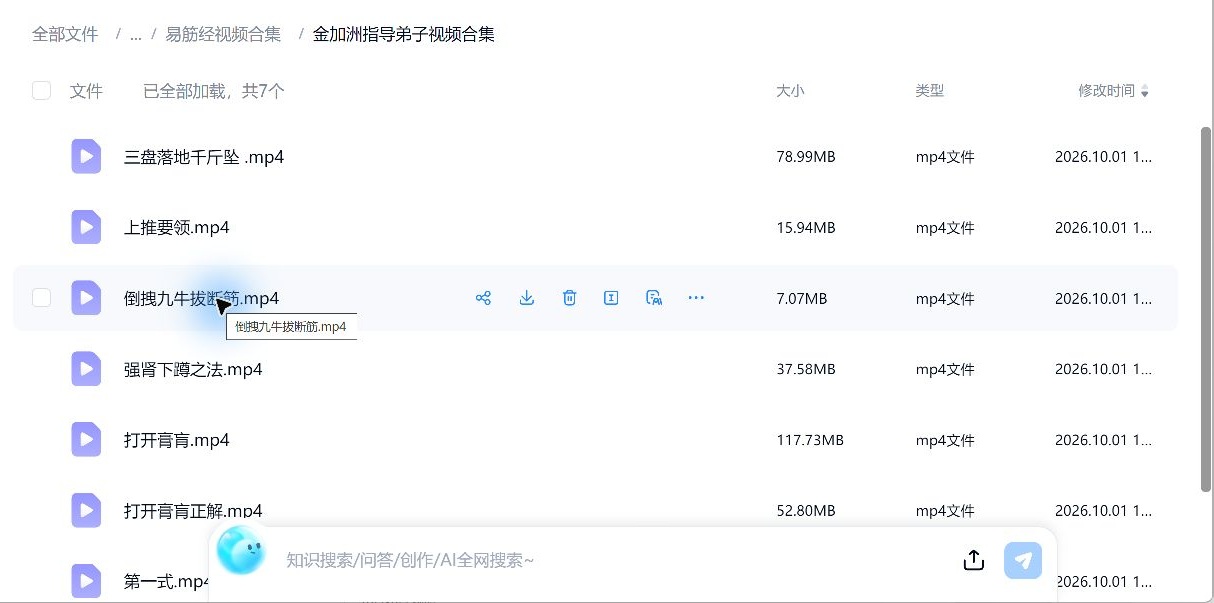Click the 37.58MB size value
Screen dimensions: 1214x603
(x=806, y=369)
